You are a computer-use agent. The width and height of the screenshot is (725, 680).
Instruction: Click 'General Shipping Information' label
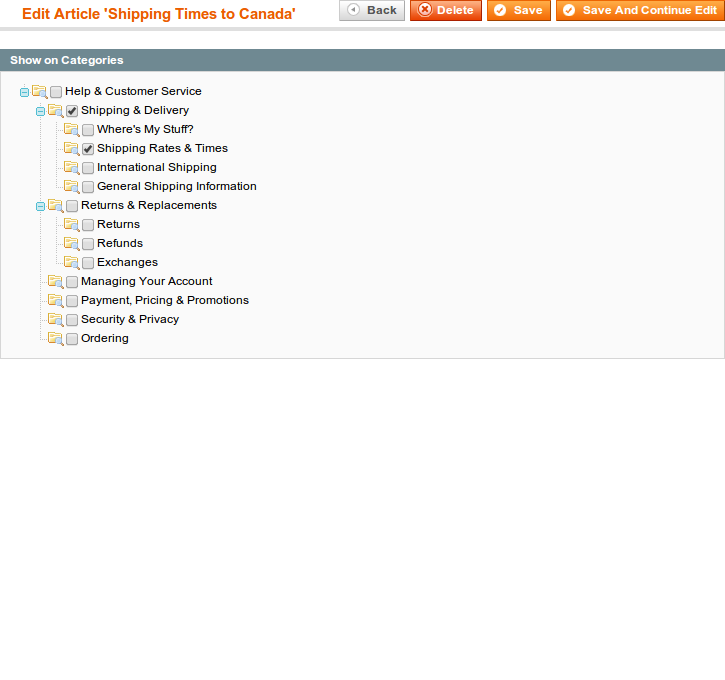coord(177,186)
